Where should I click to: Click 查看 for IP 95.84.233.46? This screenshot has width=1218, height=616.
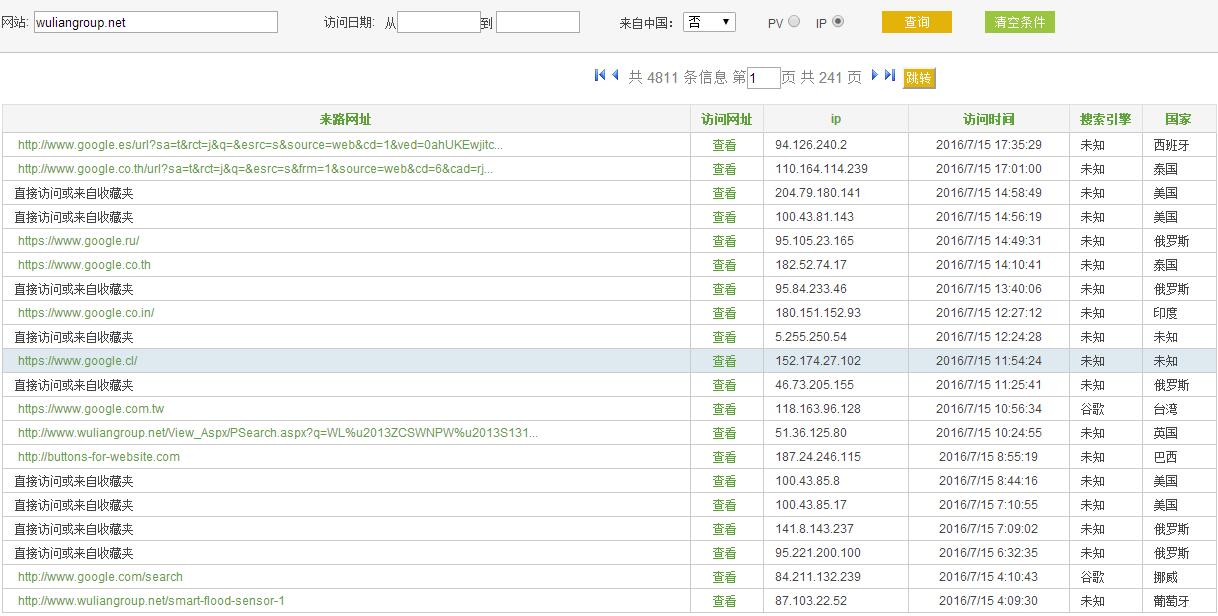[x=724, y=289]
